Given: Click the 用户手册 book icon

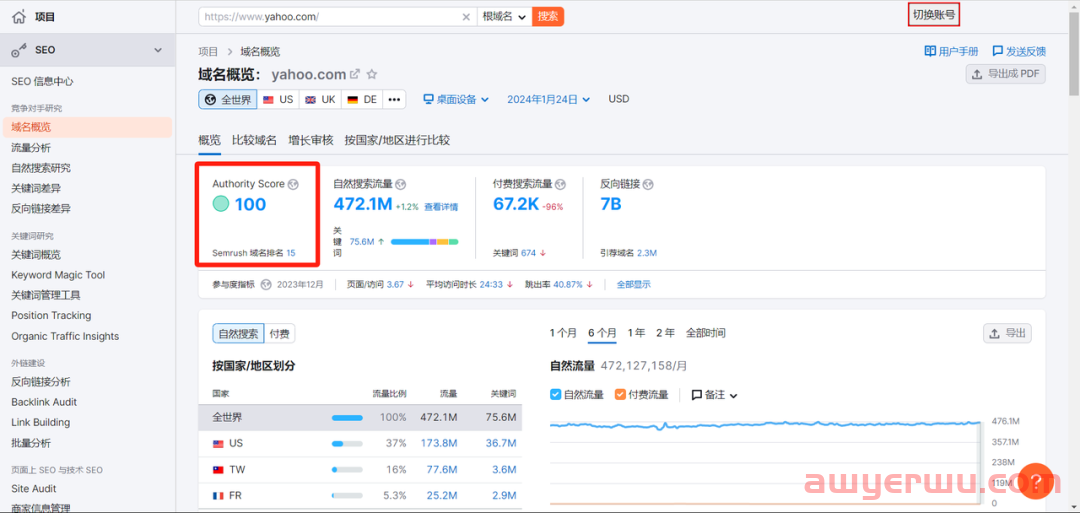Looking at the screenshot, I should (x=930, y=51).
